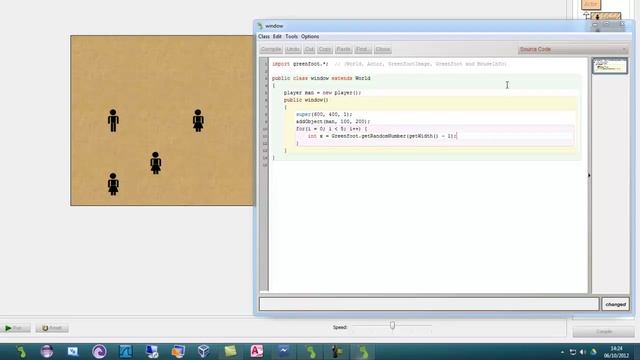640x360 pixels.
Task: Open the Tools menu in editor
Action: (291, 36)
